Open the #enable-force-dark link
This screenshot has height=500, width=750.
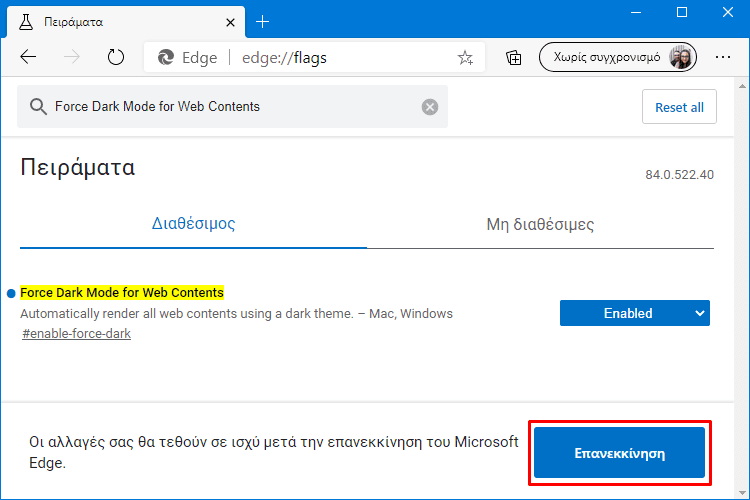coord(77,333)
